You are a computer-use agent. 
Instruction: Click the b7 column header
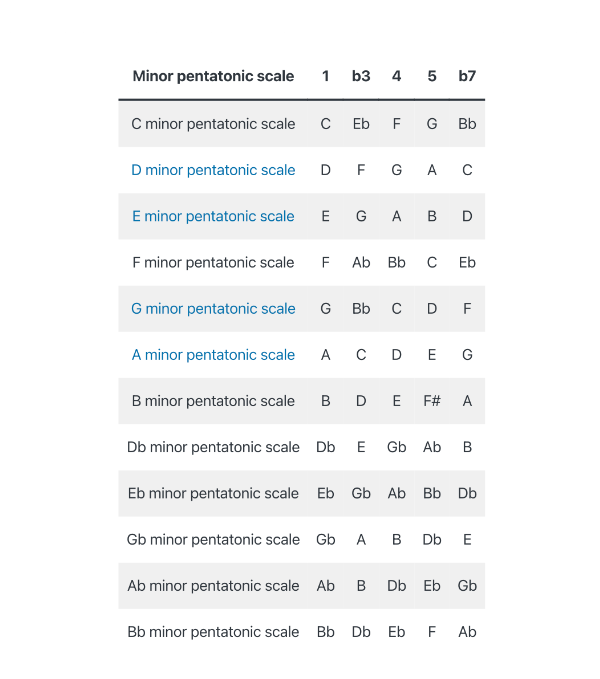[467, 76]
